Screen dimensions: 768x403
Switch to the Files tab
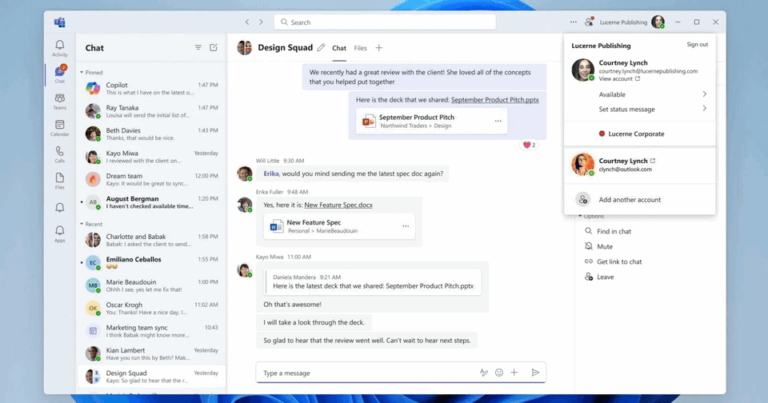pyautogui.click(x=360, y=48)
